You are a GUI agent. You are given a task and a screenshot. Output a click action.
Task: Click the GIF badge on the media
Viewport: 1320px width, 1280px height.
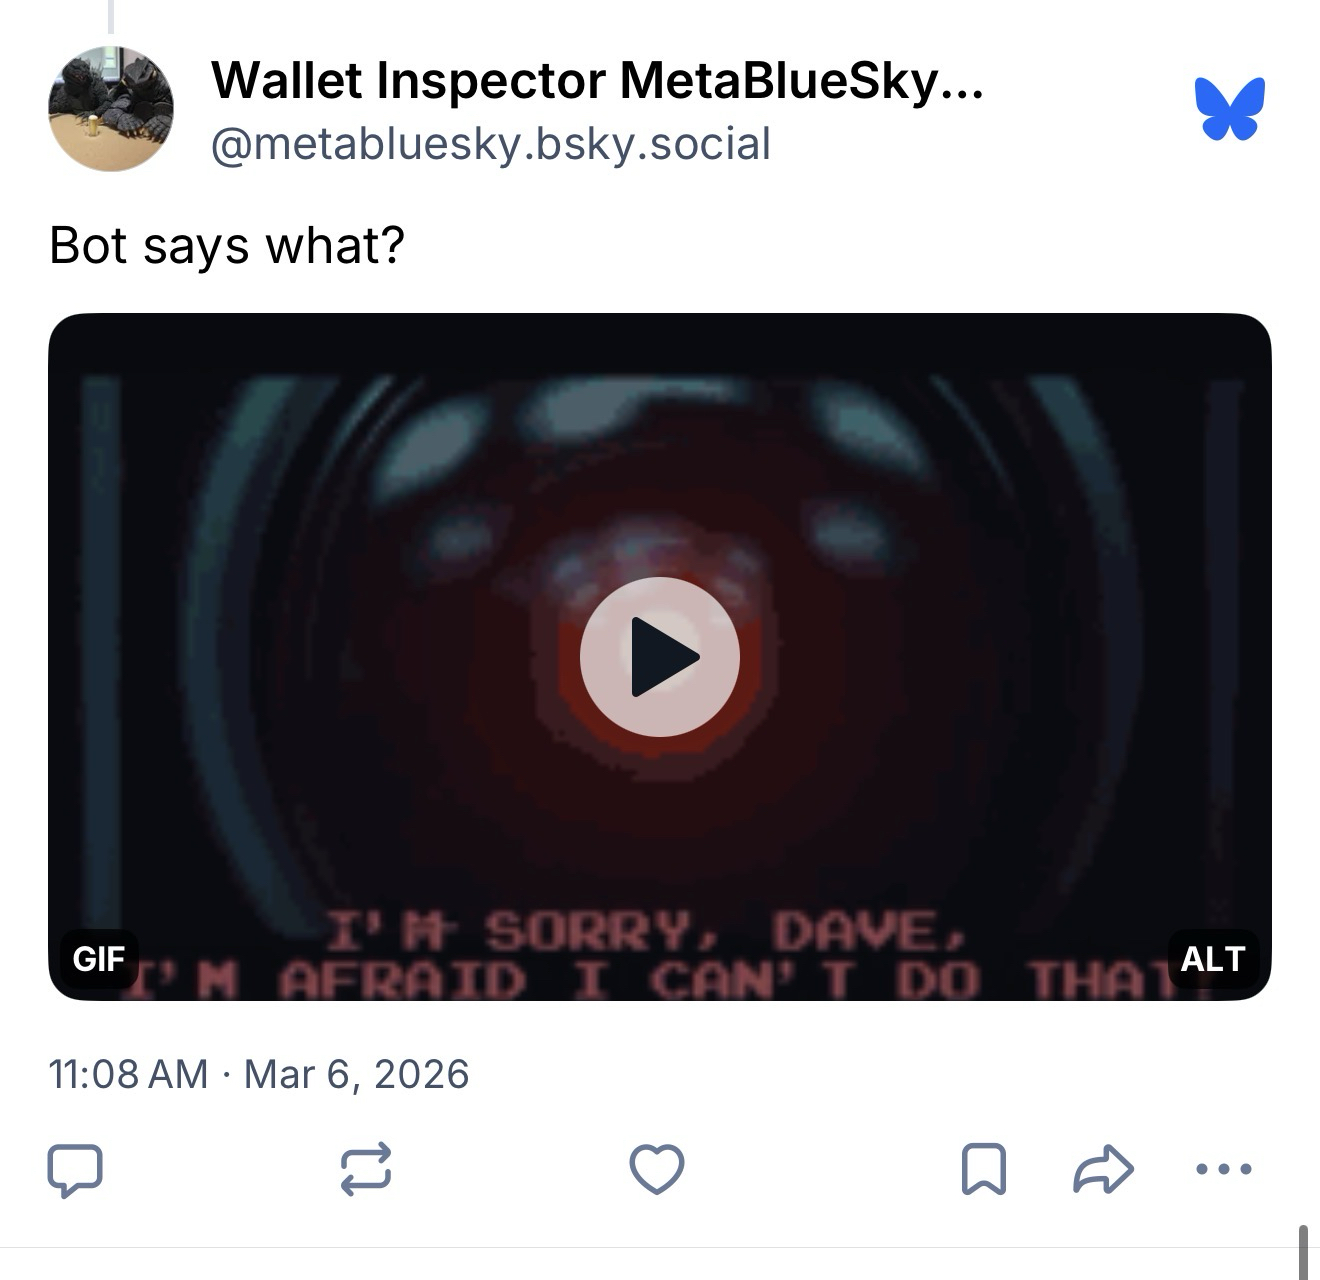(98, 959)
